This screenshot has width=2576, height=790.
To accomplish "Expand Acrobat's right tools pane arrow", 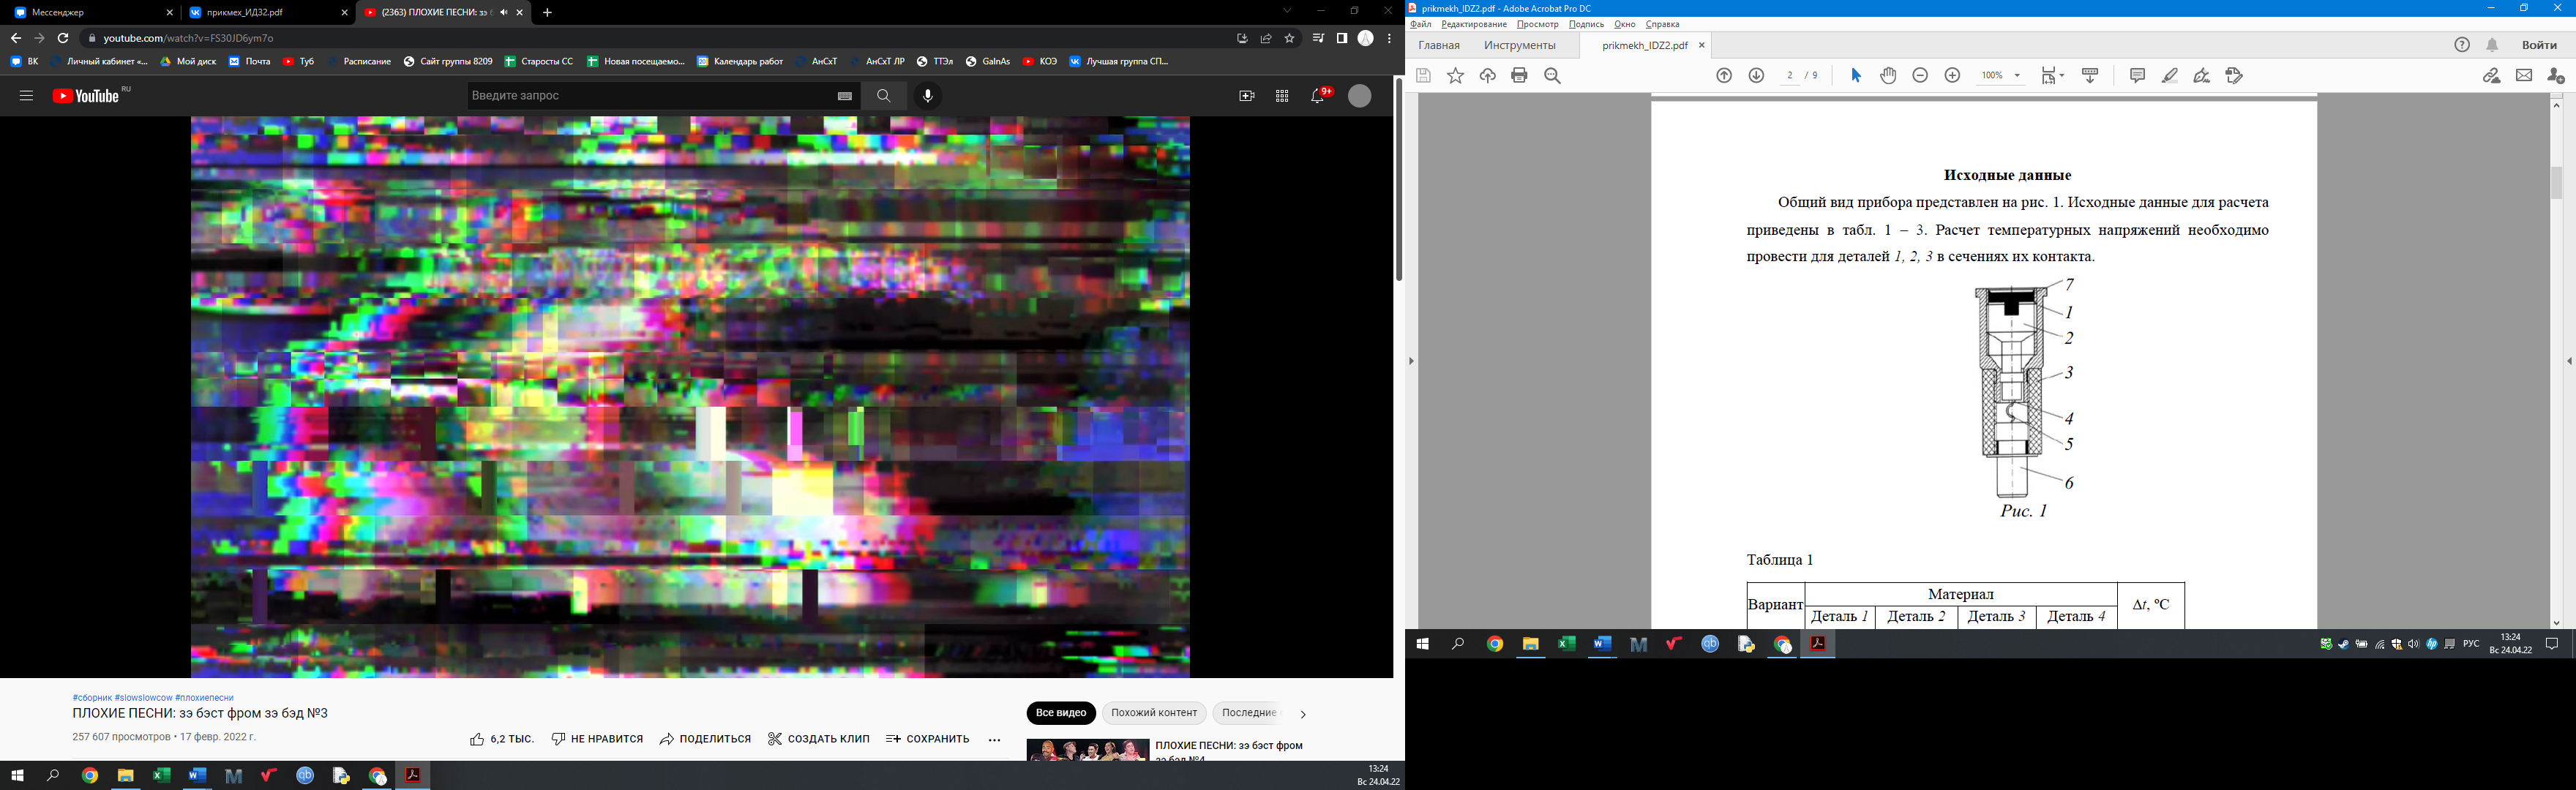I will (2569, 361).
